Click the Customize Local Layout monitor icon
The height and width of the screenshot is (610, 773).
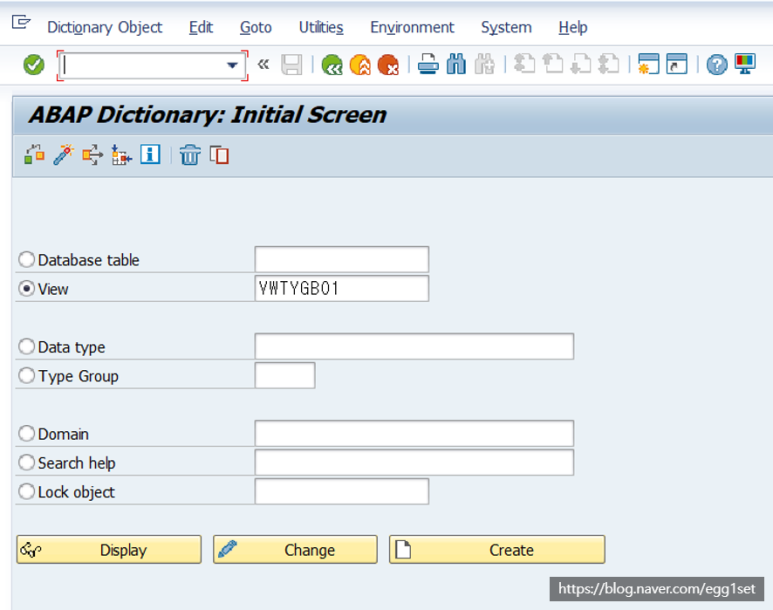[744, 64]
